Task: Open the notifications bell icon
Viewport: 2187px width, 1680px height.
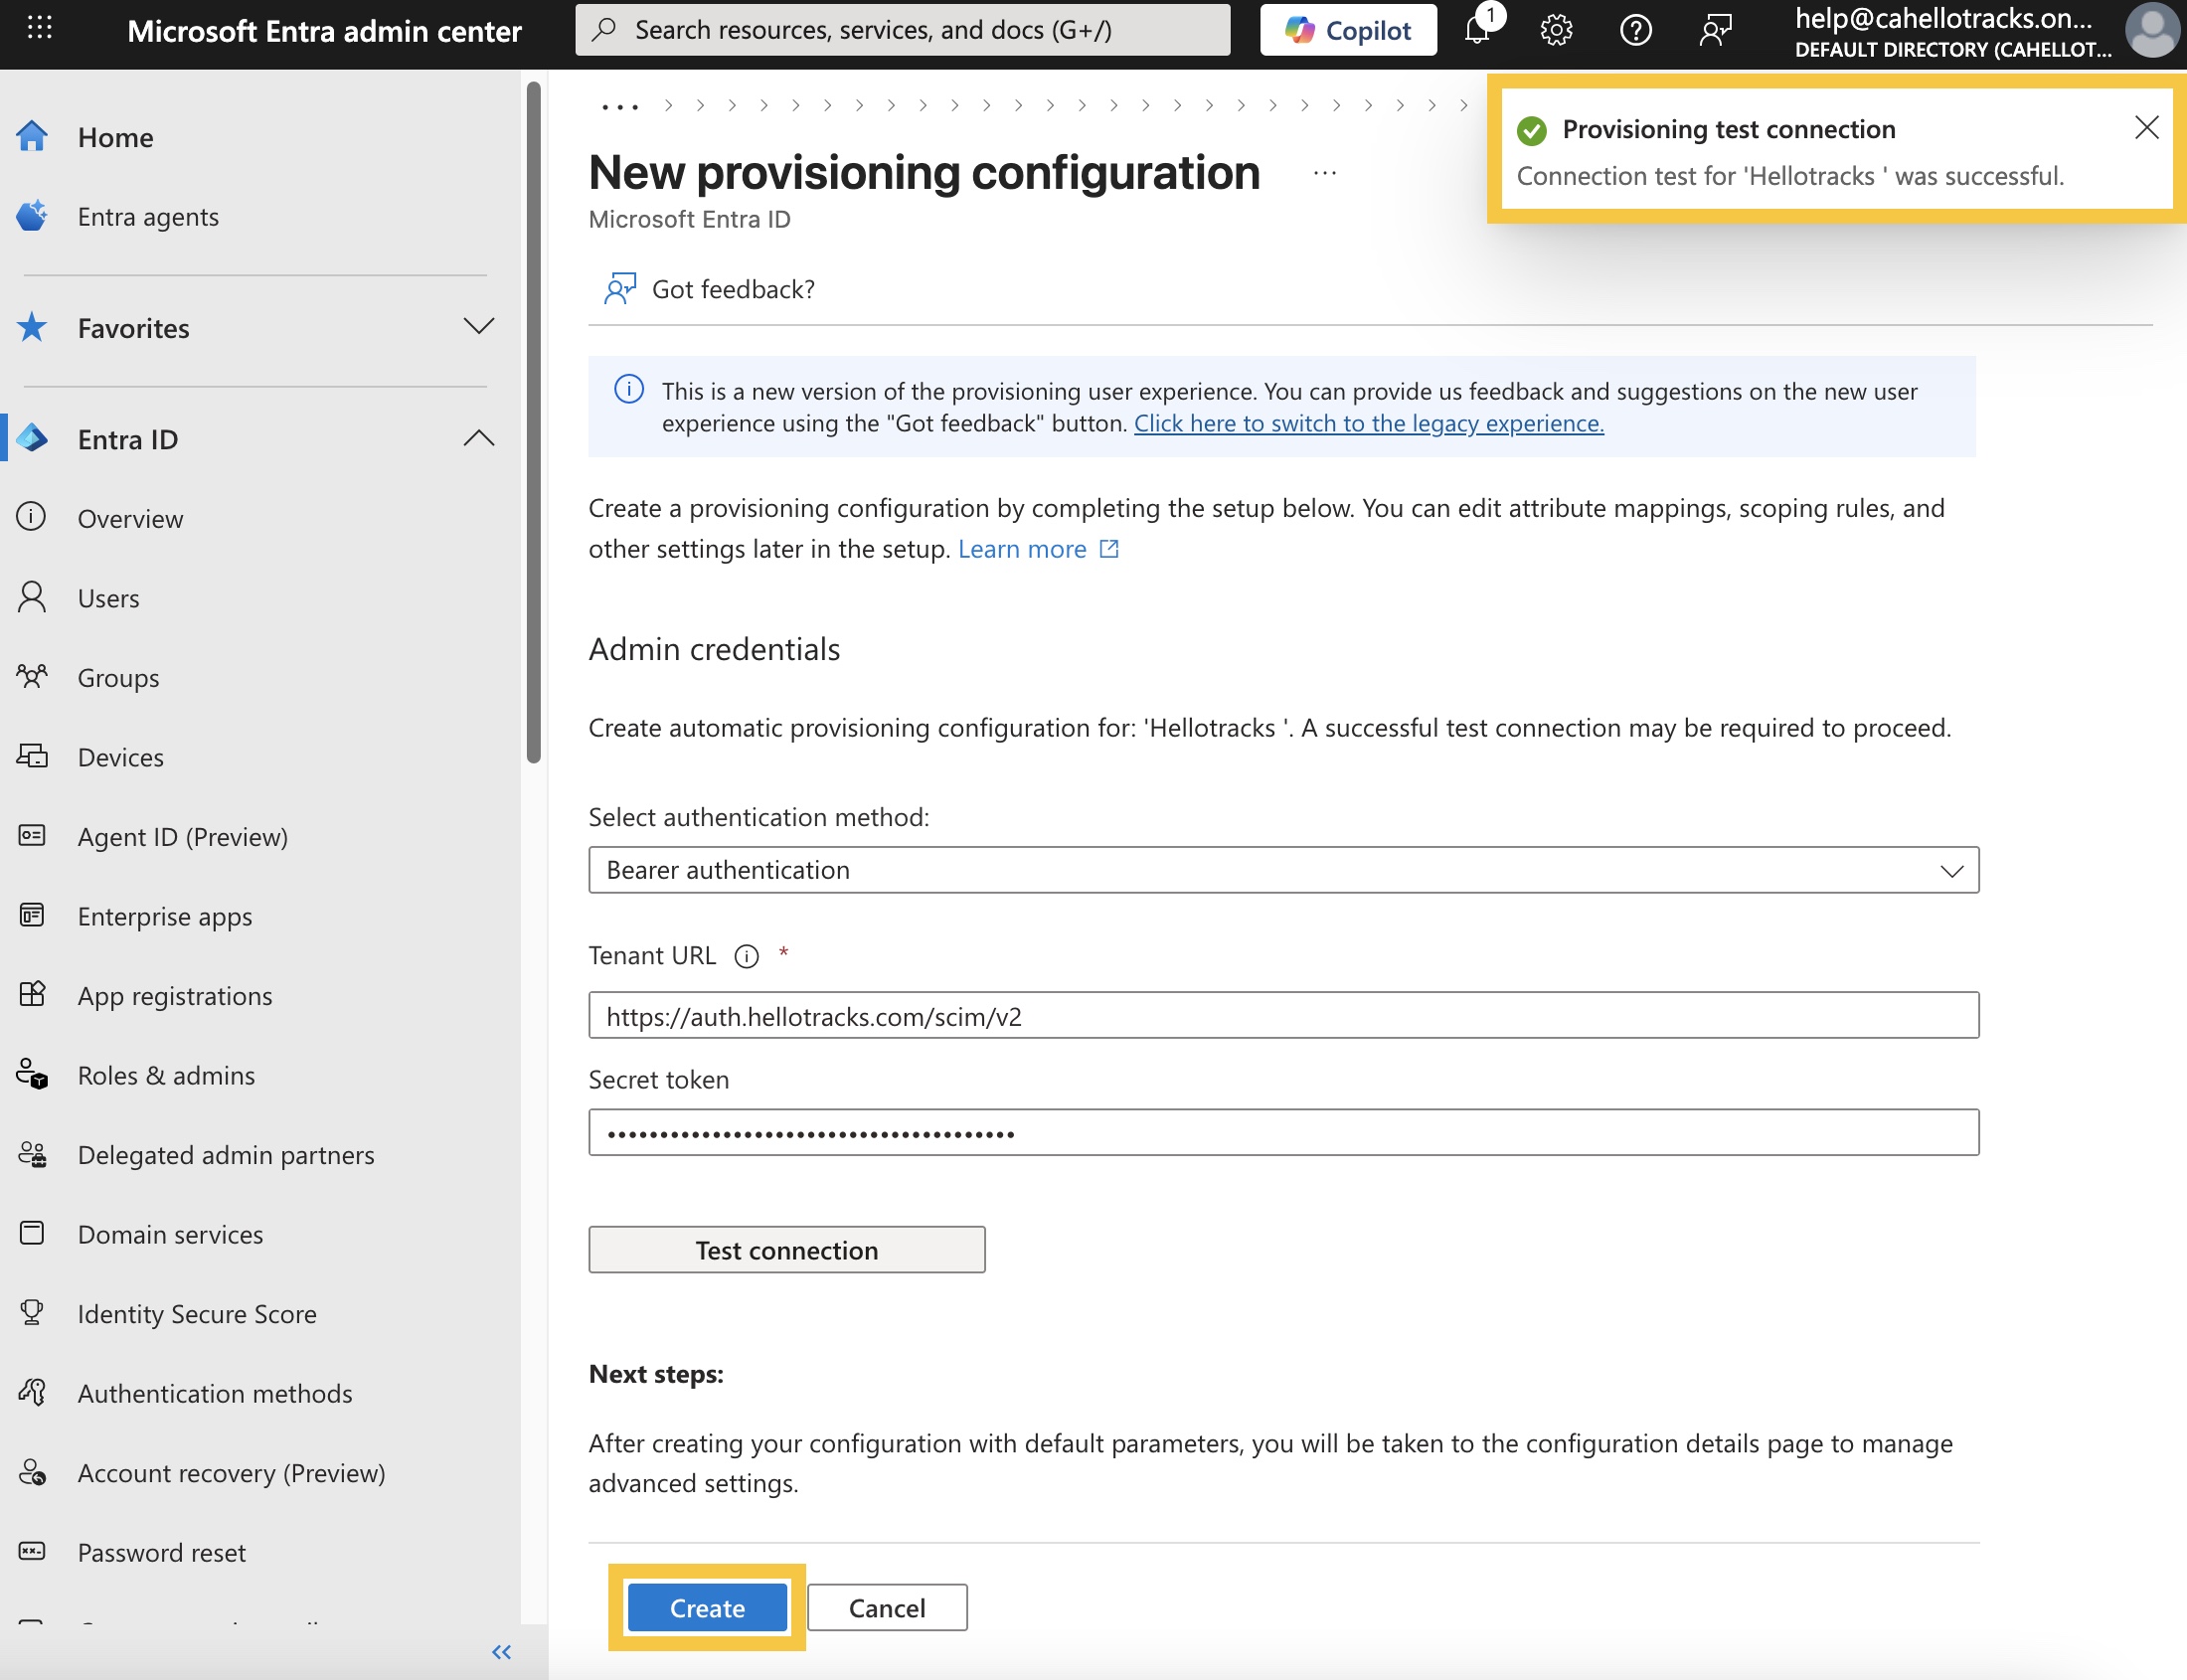Action: (1478, 31)
